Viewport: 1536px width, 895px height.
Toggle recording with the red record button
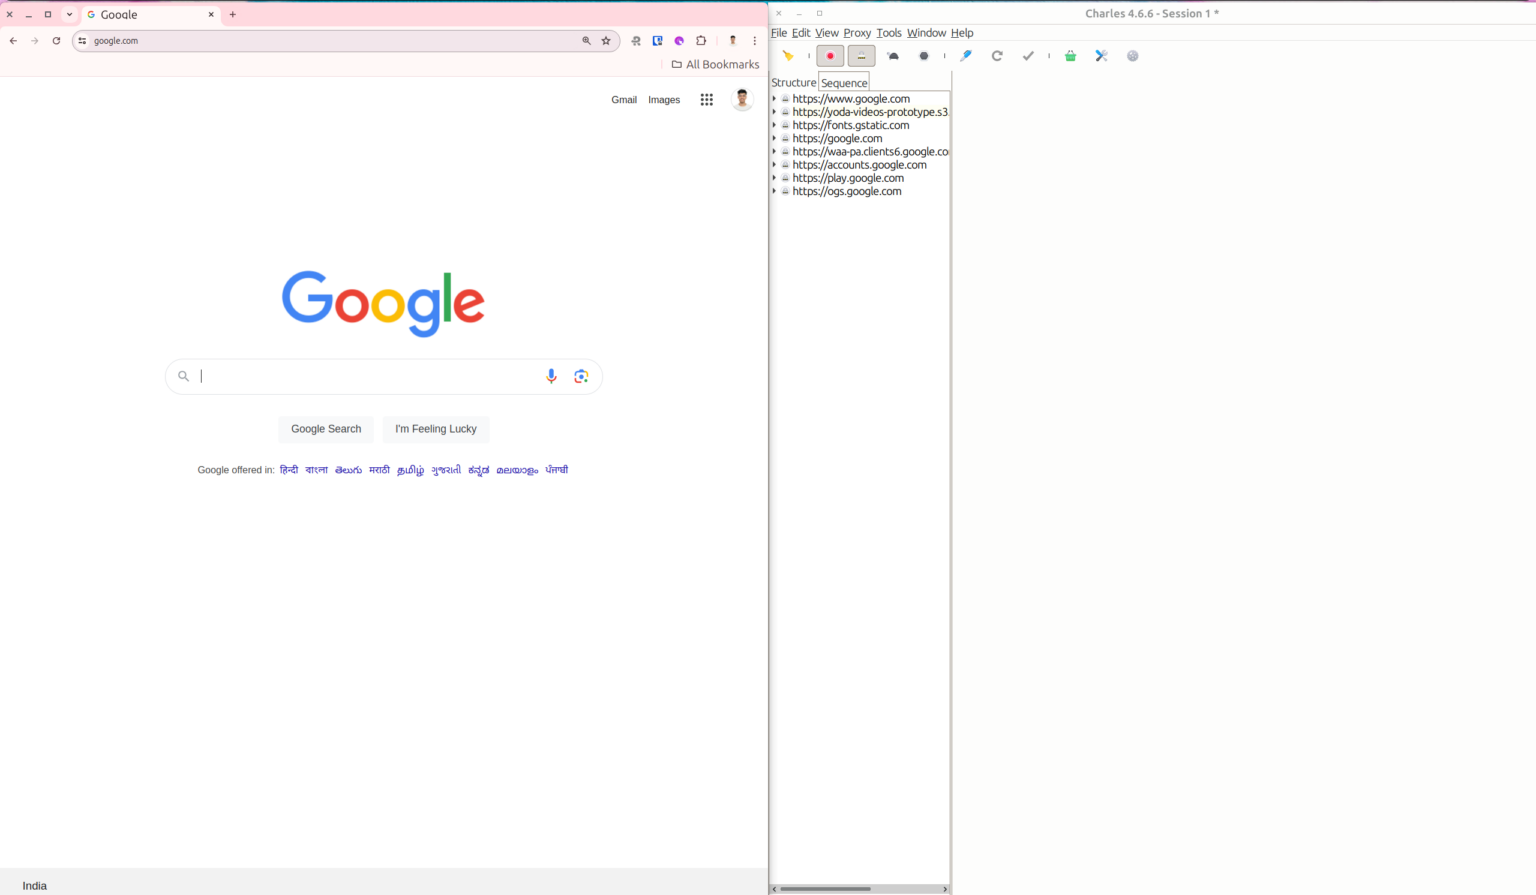click(830, 55)
